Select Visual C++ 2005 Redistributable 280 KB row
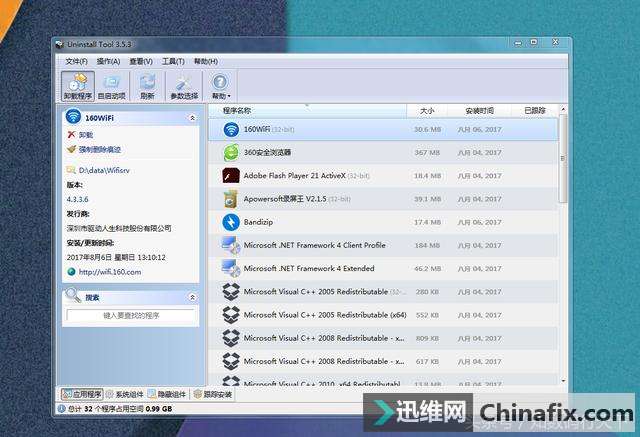 click(383, 292)
